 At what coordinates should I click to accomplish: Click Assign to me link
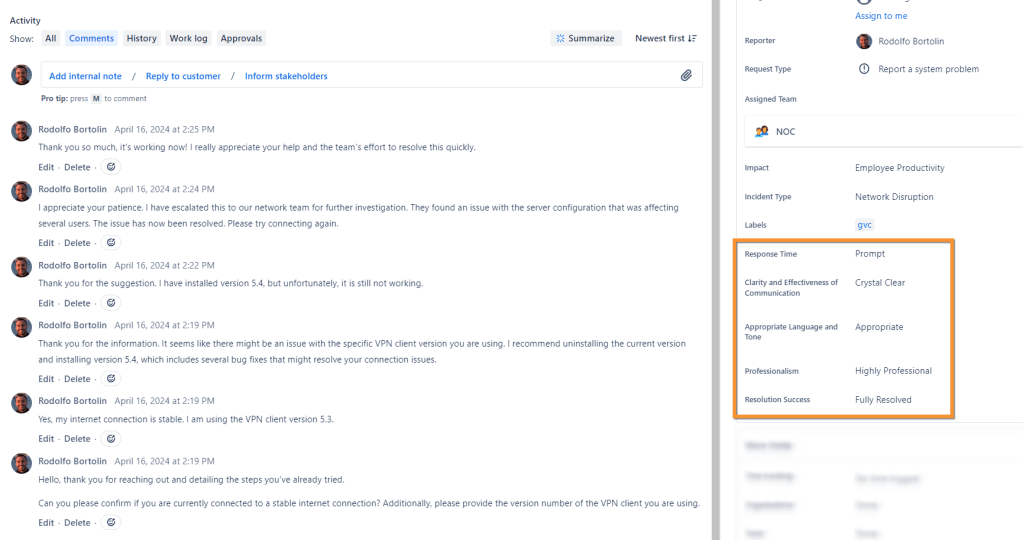pyautogui.click(x=882, y=16)
